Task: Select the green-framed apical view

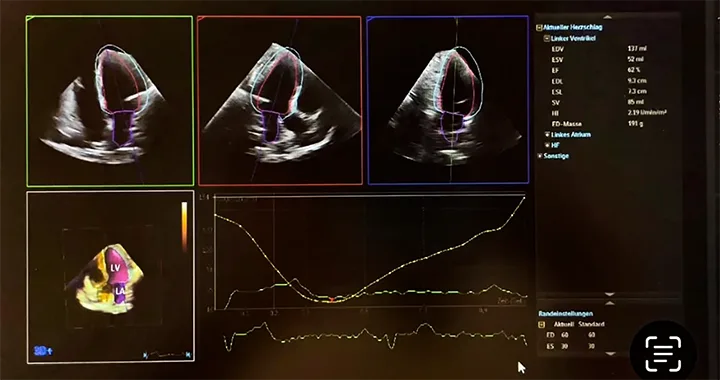Action: 110,101
